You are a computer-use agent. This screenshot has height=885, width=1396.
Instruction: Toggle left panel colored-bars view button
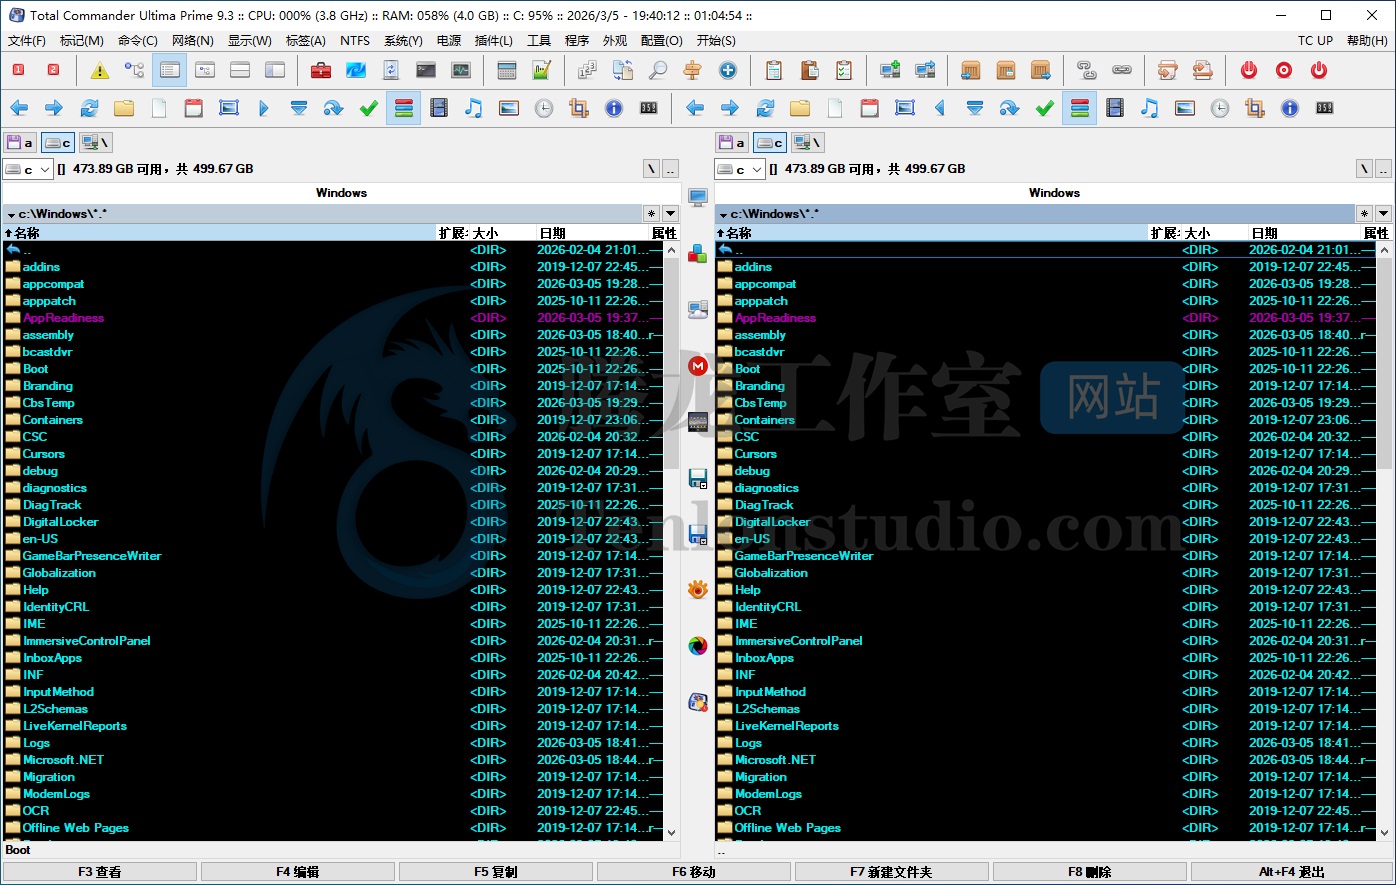(403, 108)
